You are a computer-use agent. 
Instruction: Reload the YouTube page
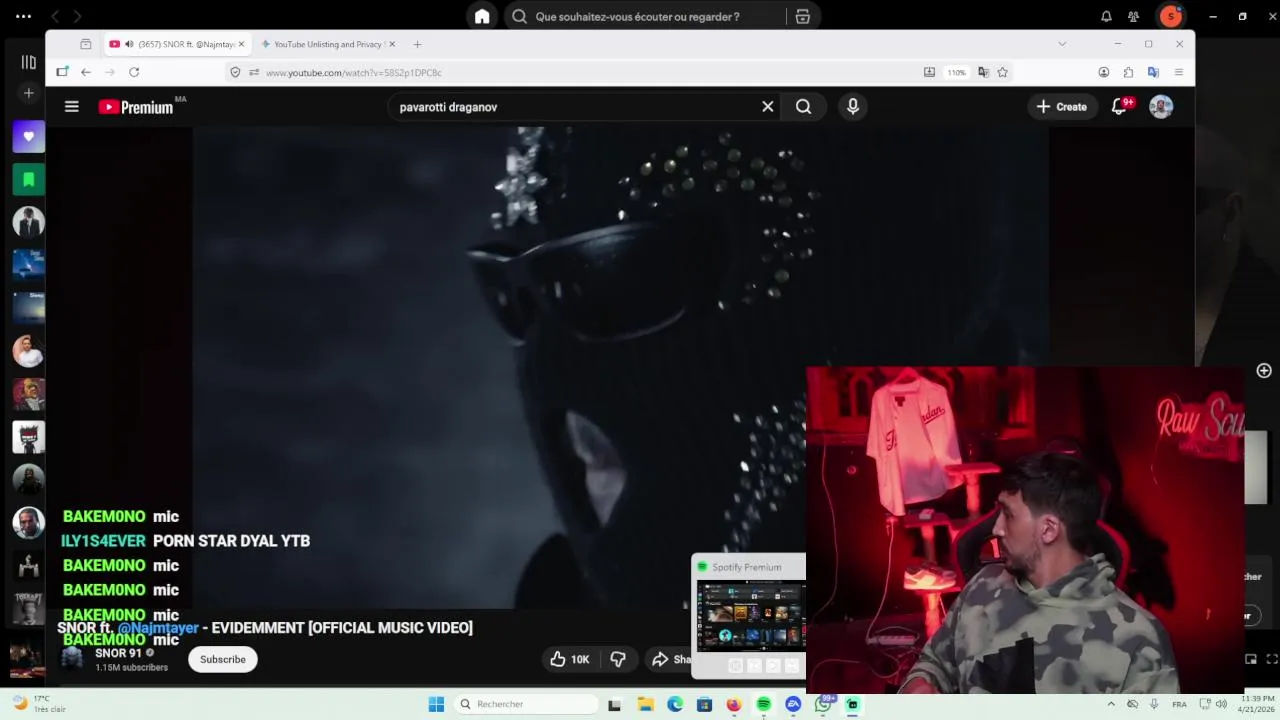134,72
